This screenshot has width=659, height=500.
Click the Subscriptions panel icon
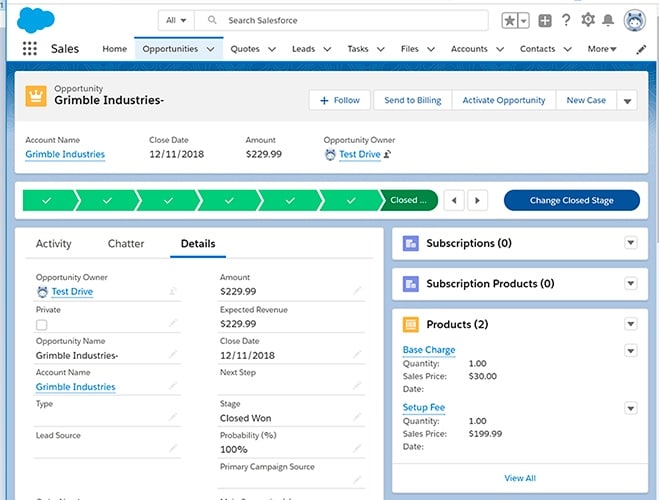[x=411, y=243]
